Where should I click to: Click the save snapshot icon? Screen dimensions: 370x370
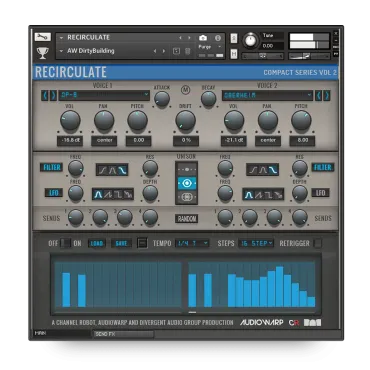(x=176, y=51)
